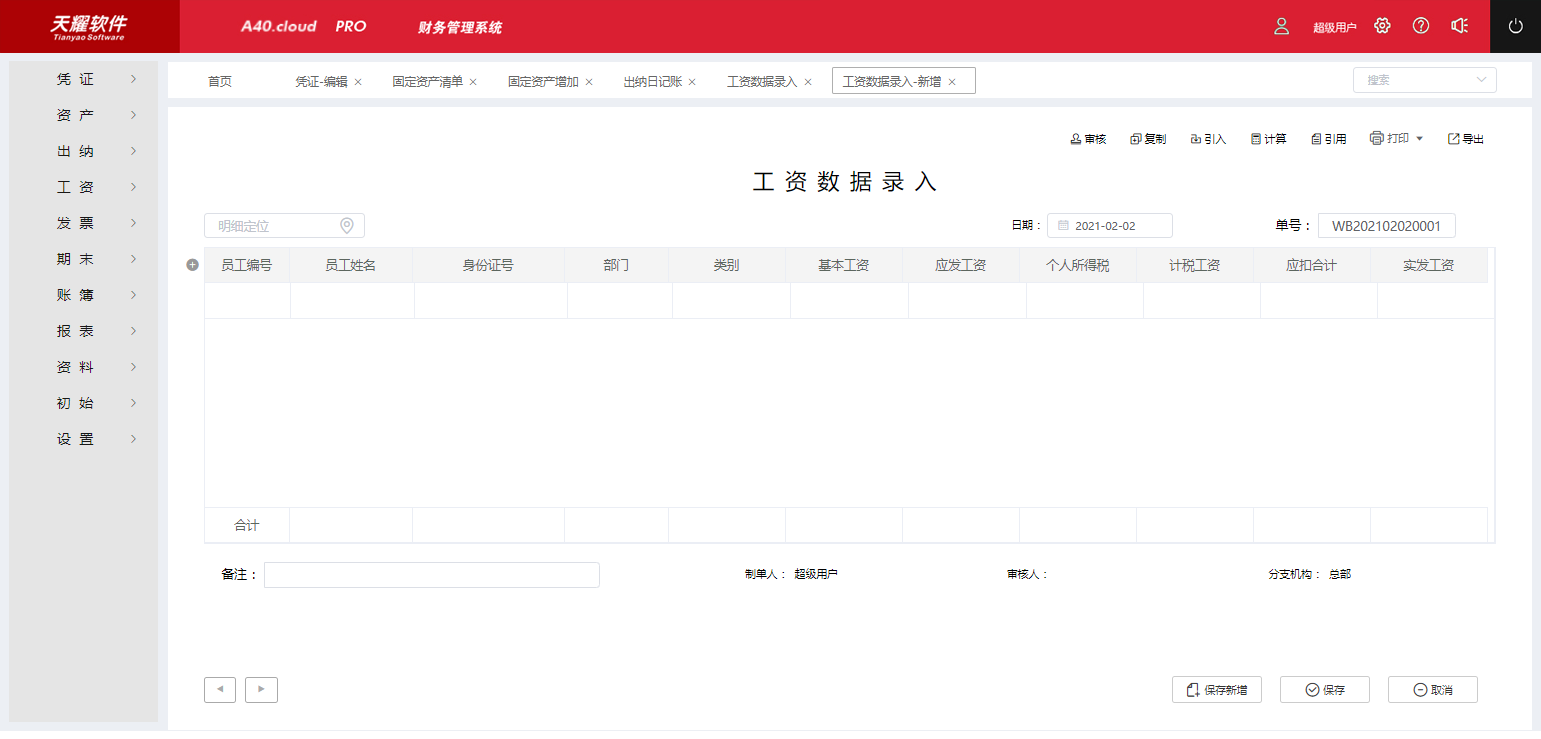Click the 导出 export icon
This screenshot has width=1541, height=739.
[x=1465, y=138]
